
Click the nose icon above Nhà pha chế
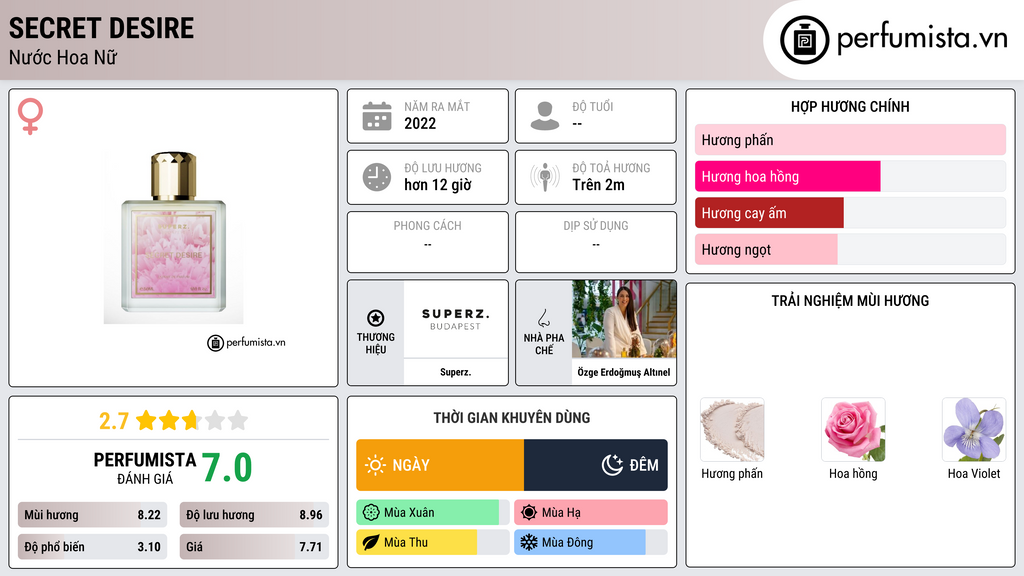point(543,318)
